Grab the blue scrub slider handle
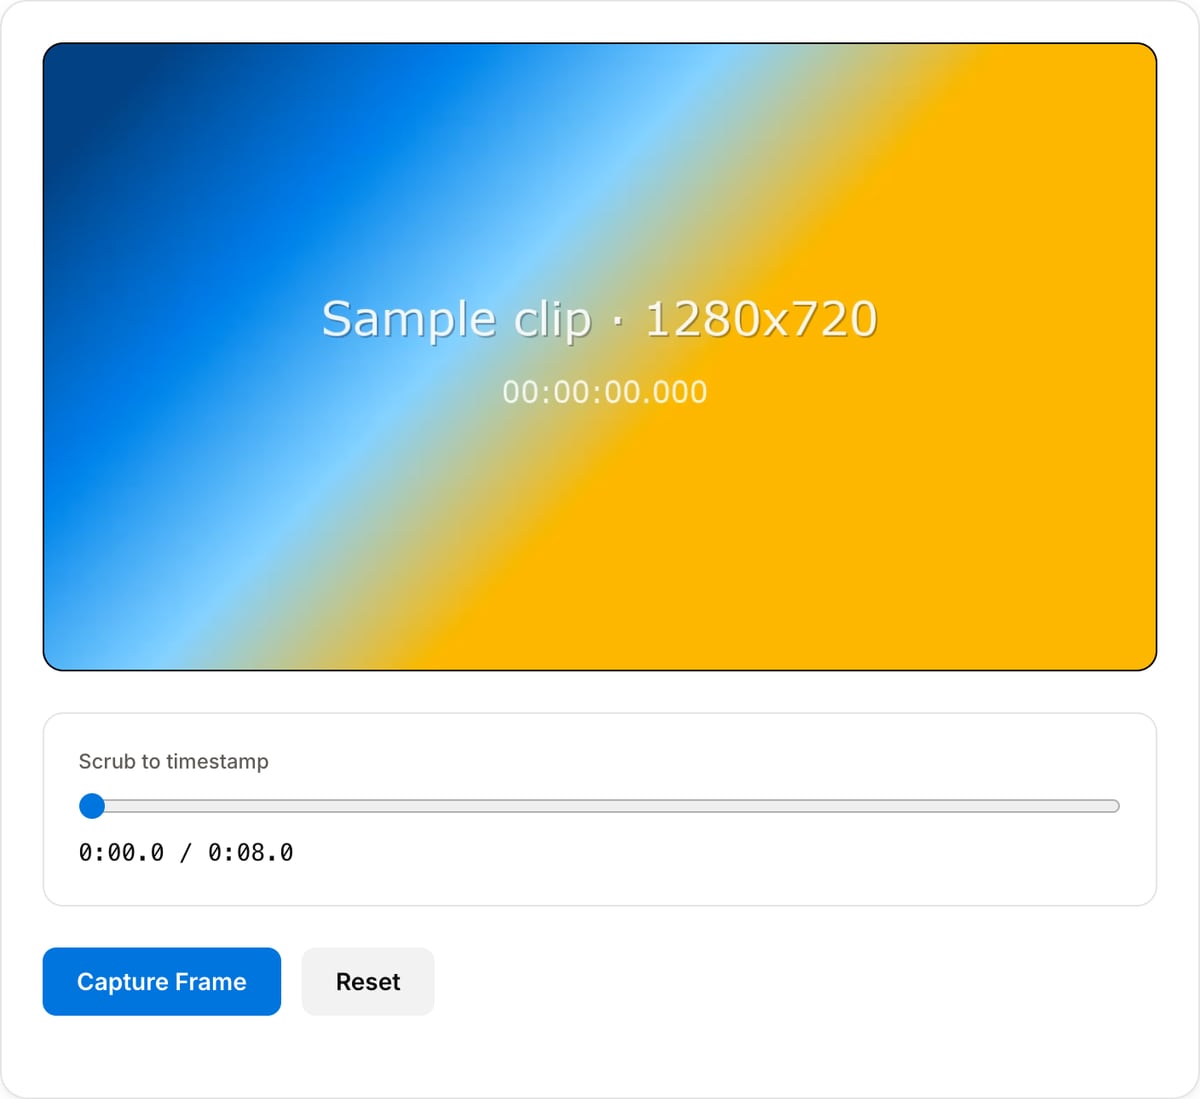 tap(92, 806)
